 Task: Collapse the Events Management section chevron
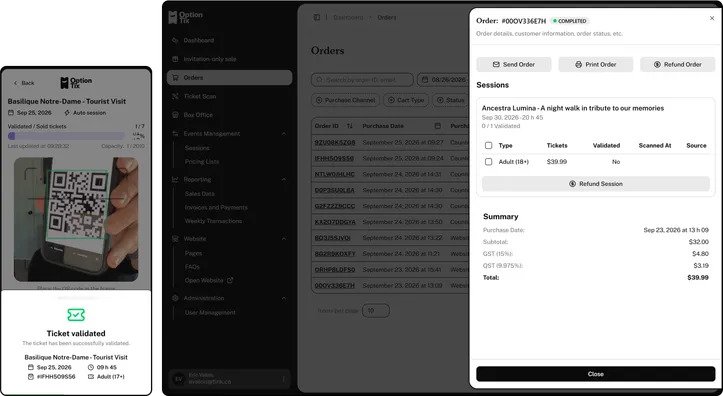(284, 134)
